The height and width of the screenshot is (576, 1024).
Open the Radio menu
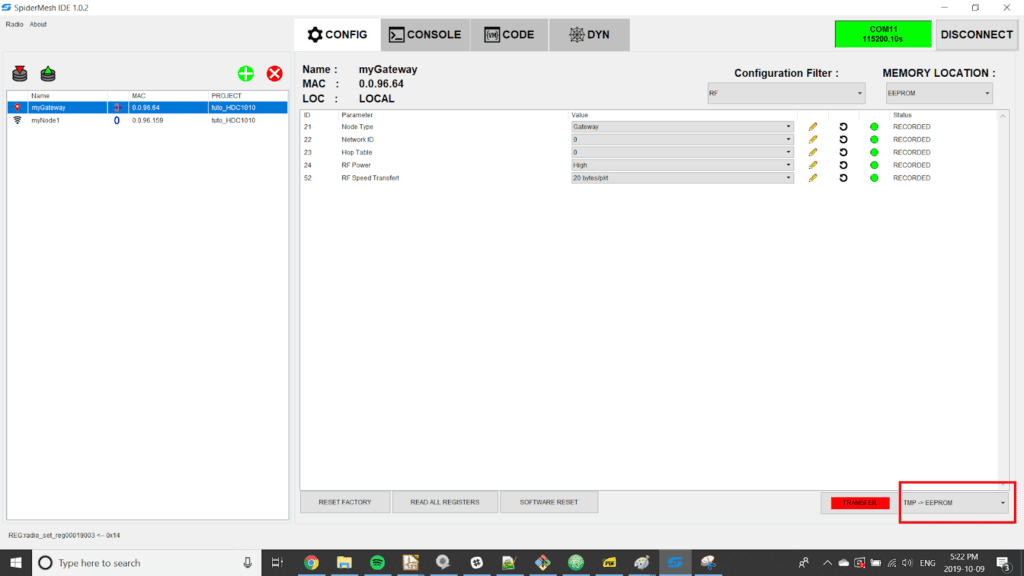(14, 24)
